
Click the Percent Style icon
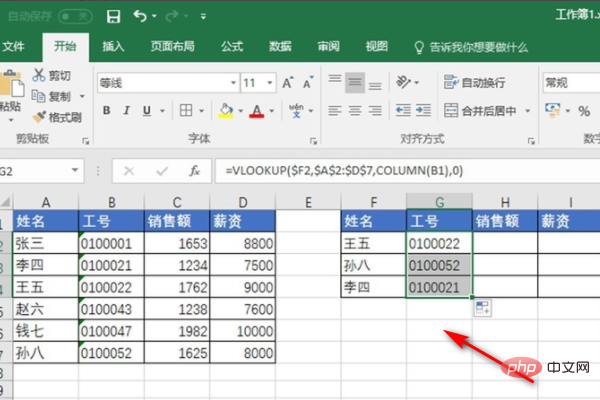(584, 111)
